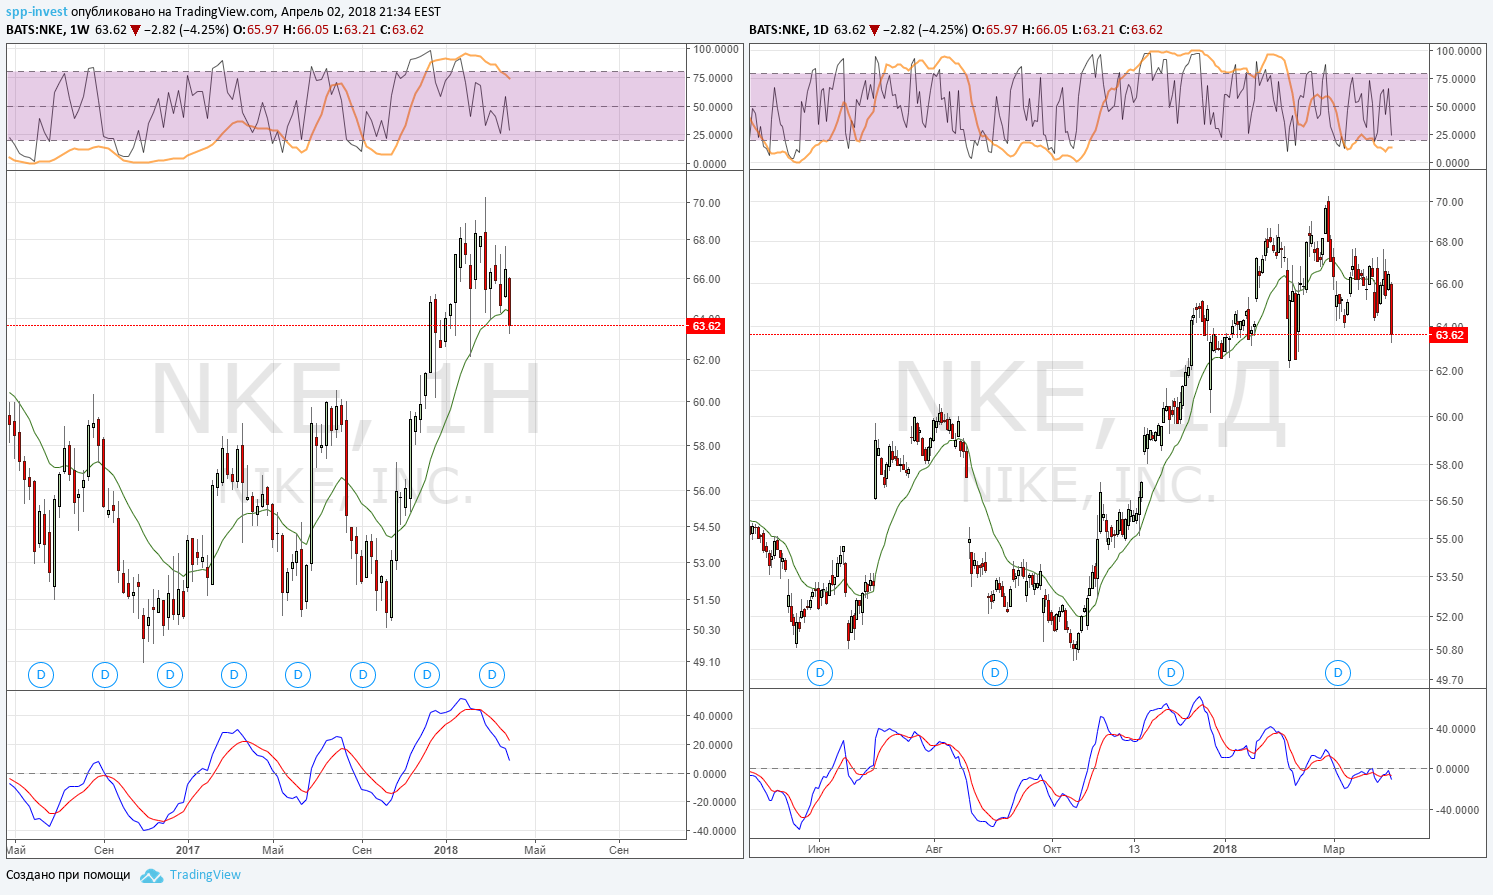Click the 54.50 price axis label
Image resolution: width=1493 pixels, height=895 pixels.
[706, 527]
